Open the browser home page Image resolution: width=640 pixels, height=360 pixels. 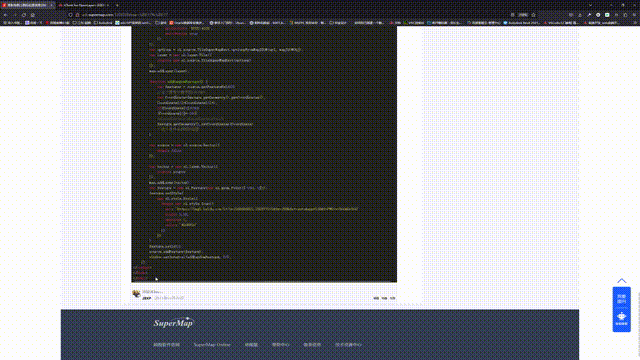33,15
